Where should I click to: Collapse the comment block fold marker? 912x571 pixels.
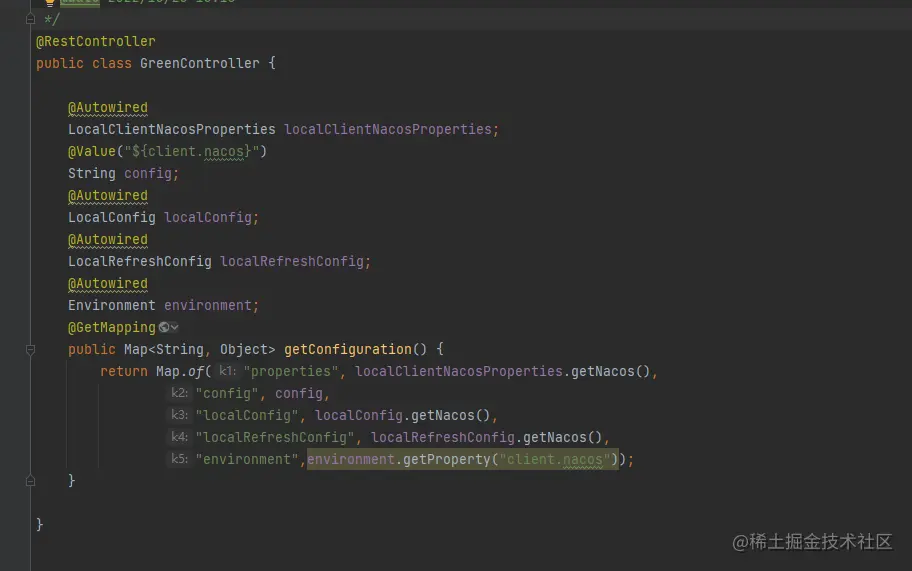(30, 19)
